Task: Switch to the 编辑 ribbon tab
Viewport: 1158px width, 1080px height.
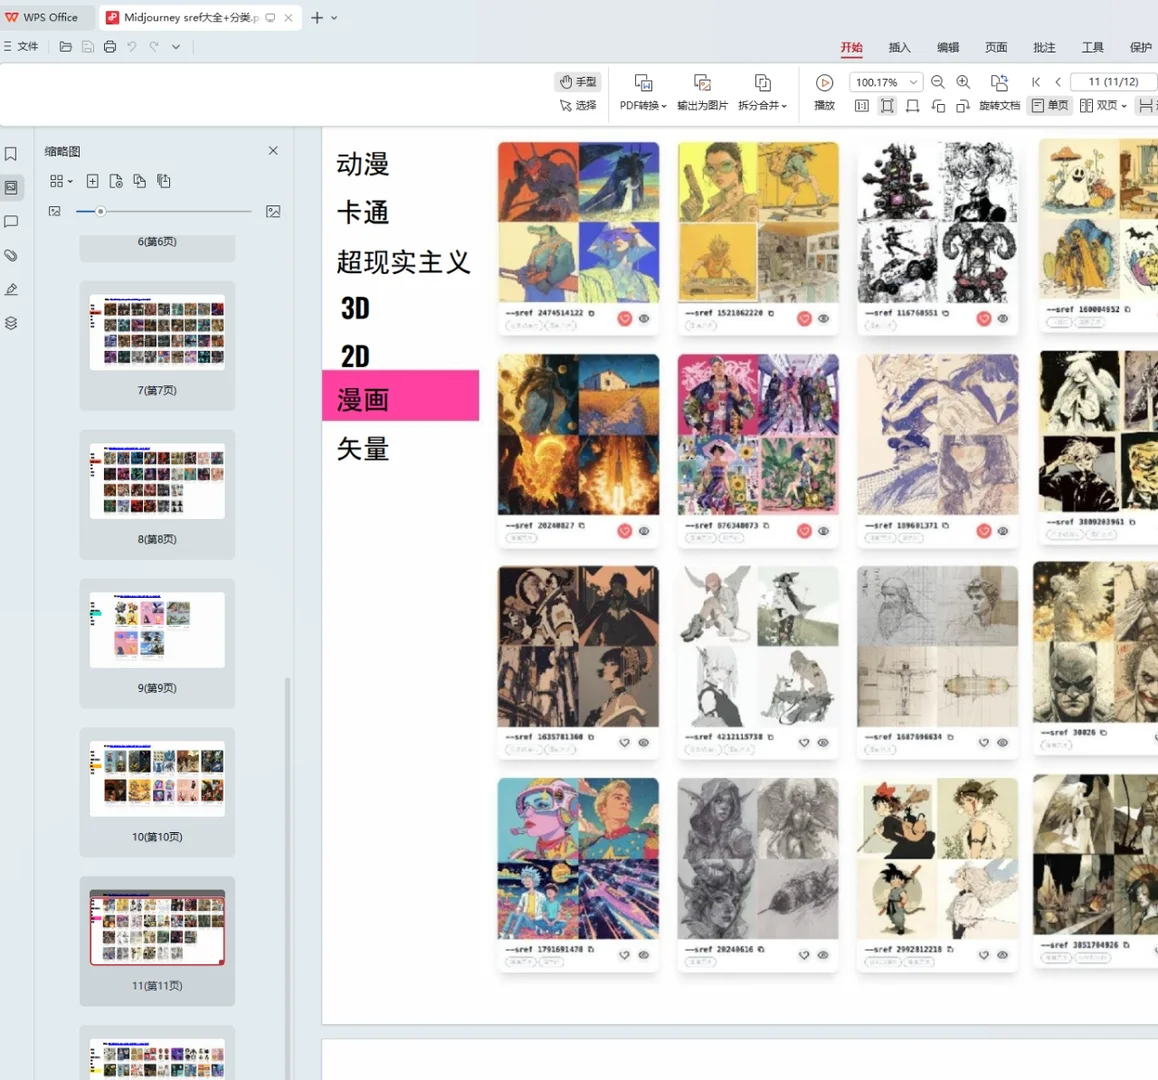Action: [x=948, y=47]
